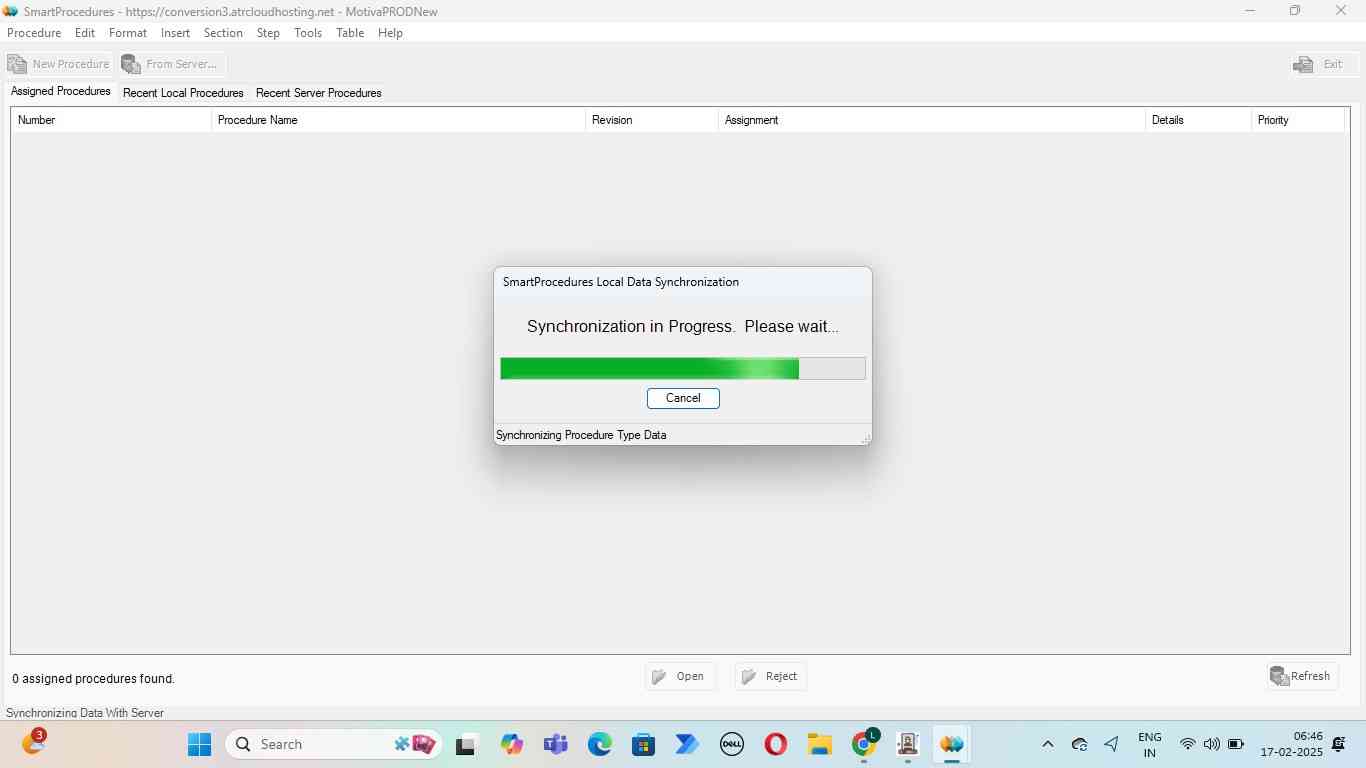1366x768 pixels.
Task: Click the New Procedure toolbar button
Action: (59, 64)
